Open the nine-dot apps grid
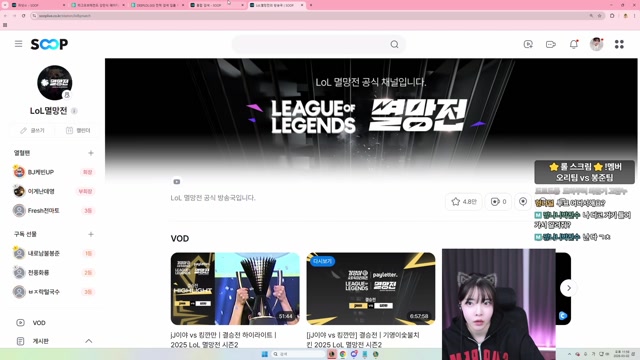The width and height of the screenshot is (640, 360). 619,44
